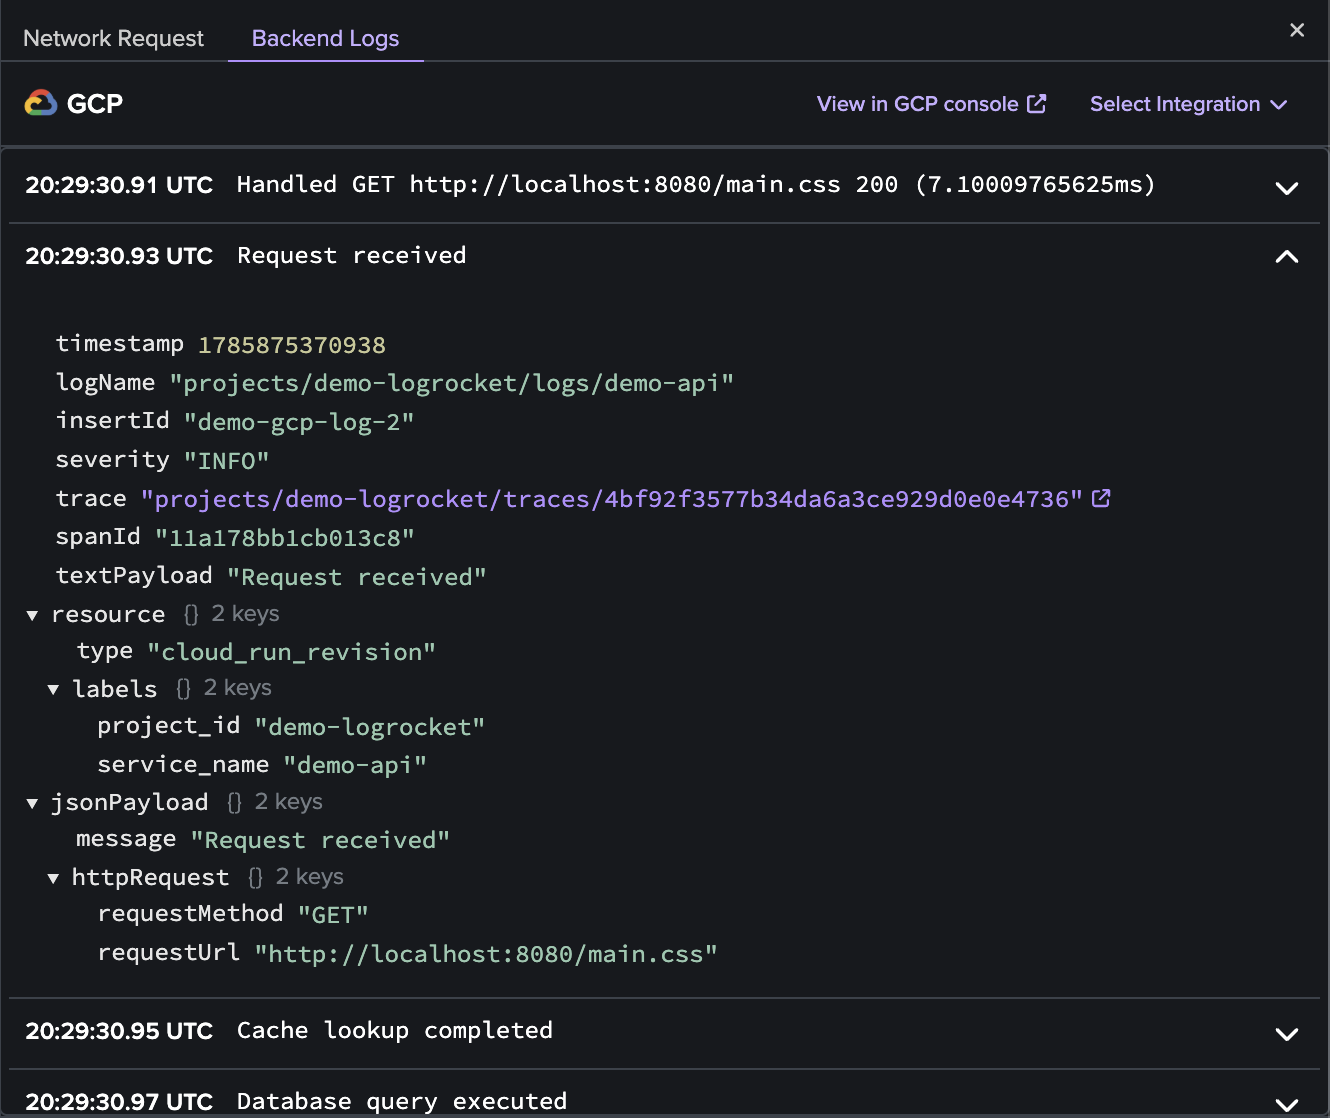The width and height of the screenshot is (1330, 1118).
Task: Switch to the Network Request tab
Action: (113, 38)
